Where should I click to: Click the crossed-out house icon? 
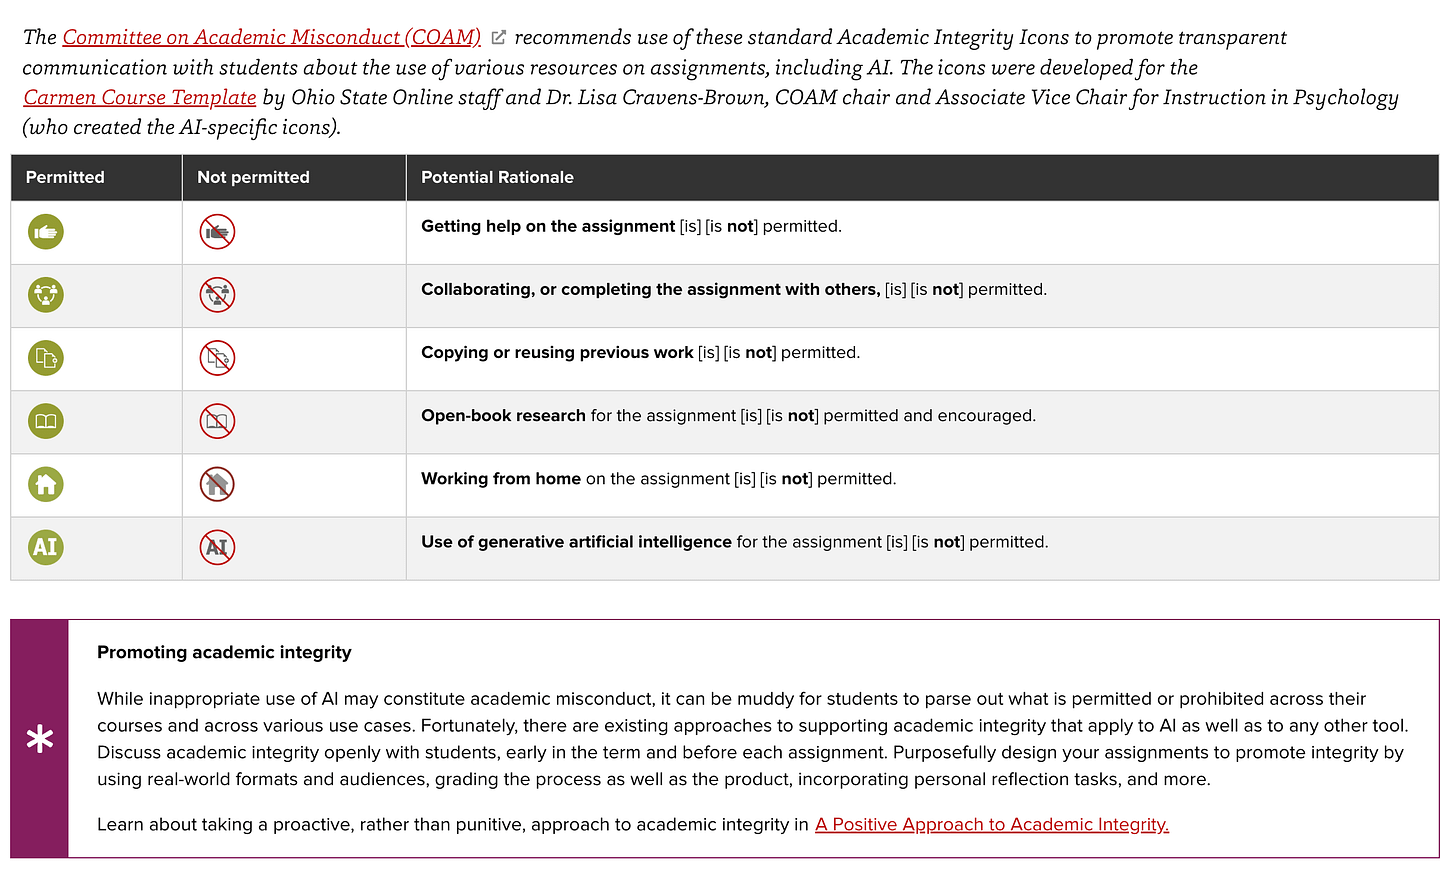(x=217, y=484)
